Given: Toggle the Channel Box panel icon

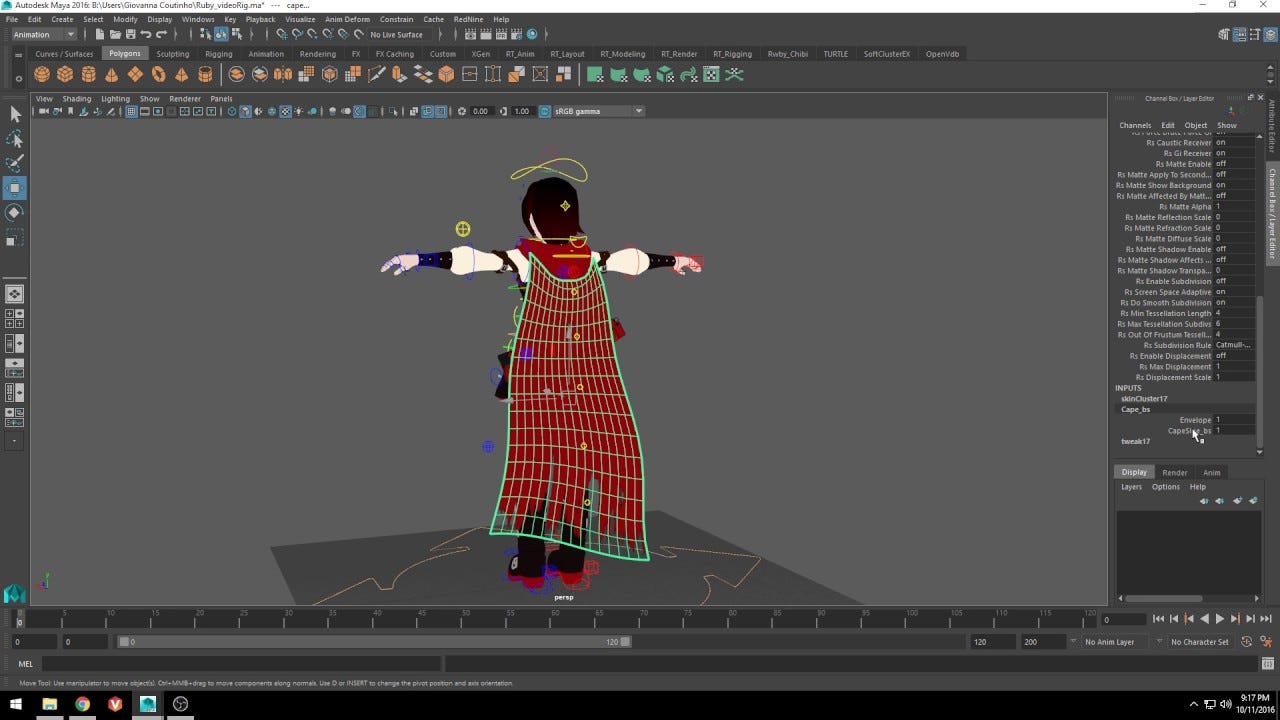Looking at the screenshot, I should click(1272, 34).
